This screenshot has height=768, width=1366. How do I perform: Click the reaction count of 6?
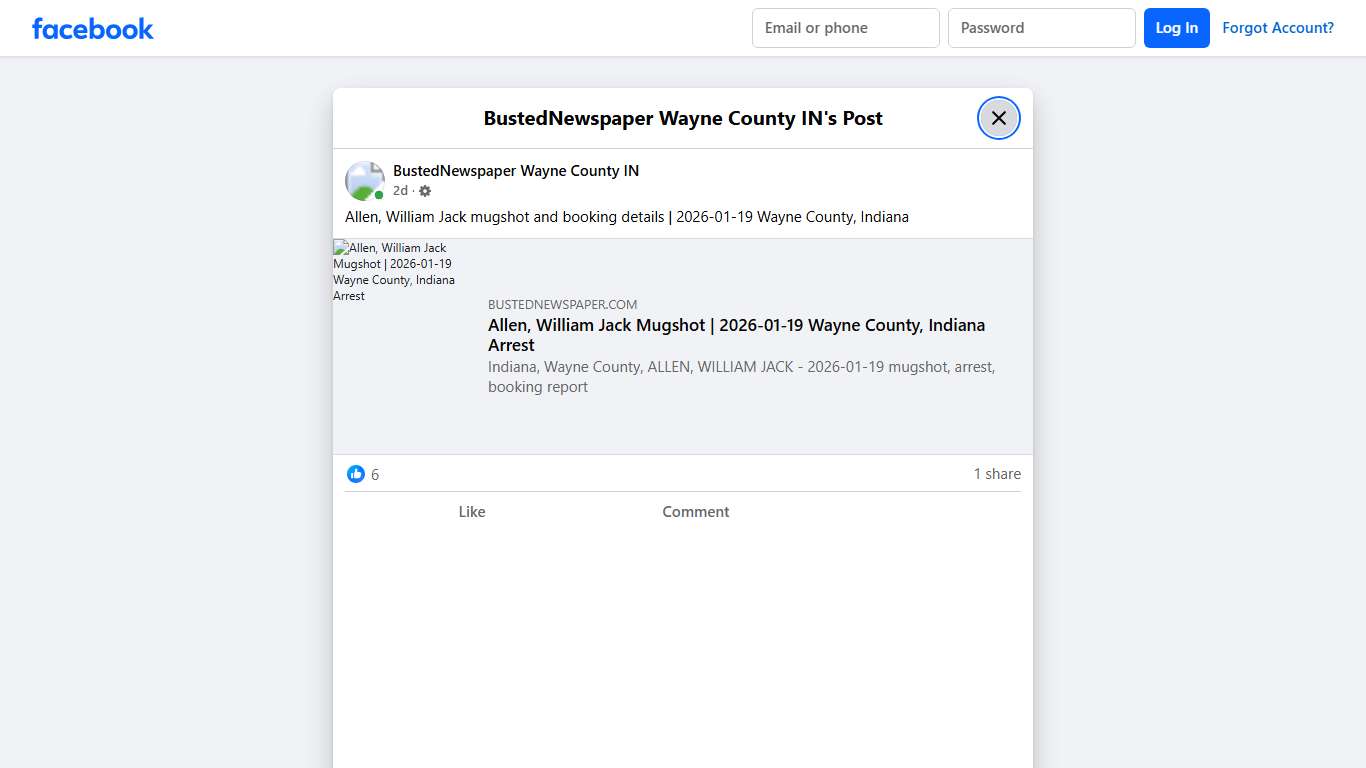pyautogui.click(x=375, y=473)
